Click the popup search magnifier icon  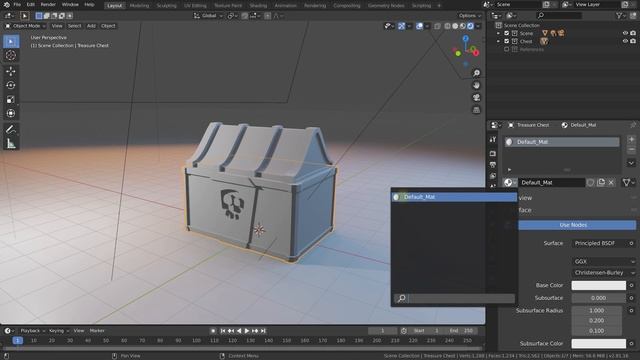pos(402,298)
